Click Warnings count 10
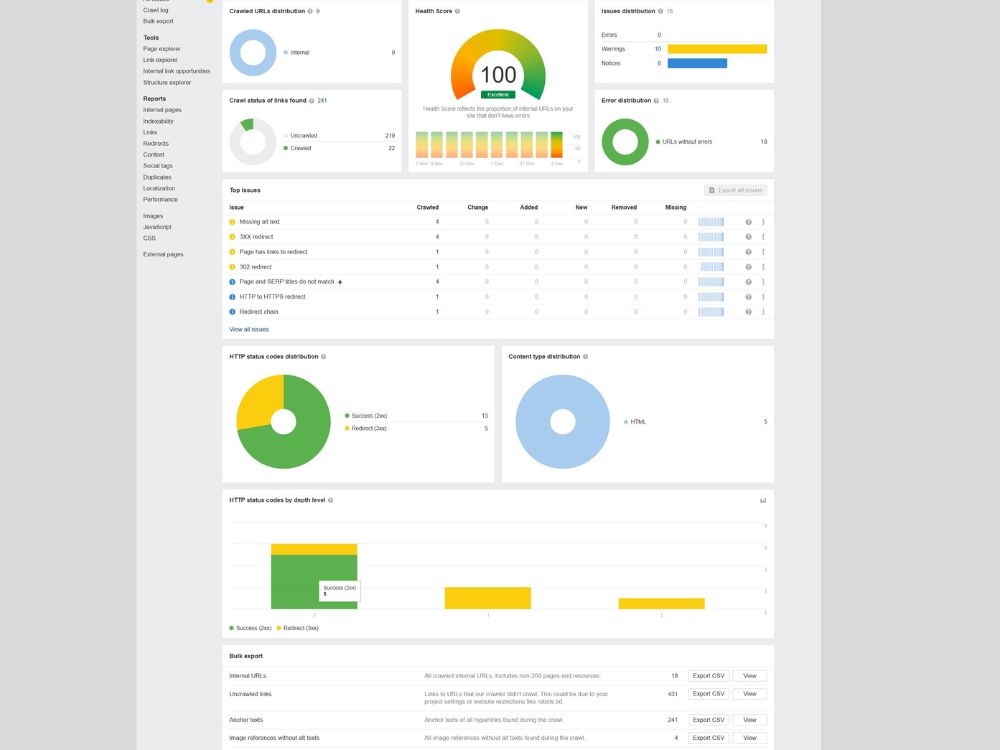The height and width of the screenshot is (750, 1000). [x=658, y=49]
